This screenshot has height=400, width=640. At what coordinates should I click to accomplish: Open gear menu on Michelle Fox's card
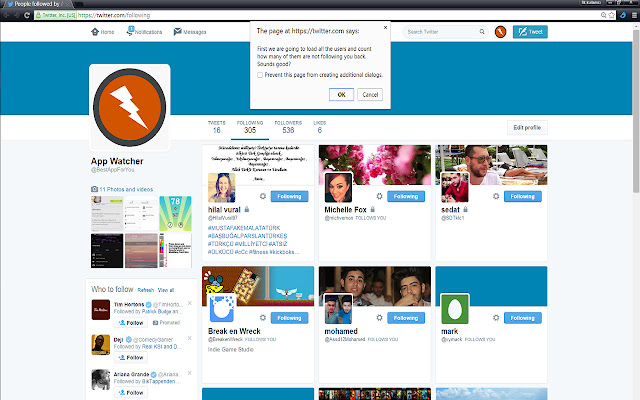[379, 197]
